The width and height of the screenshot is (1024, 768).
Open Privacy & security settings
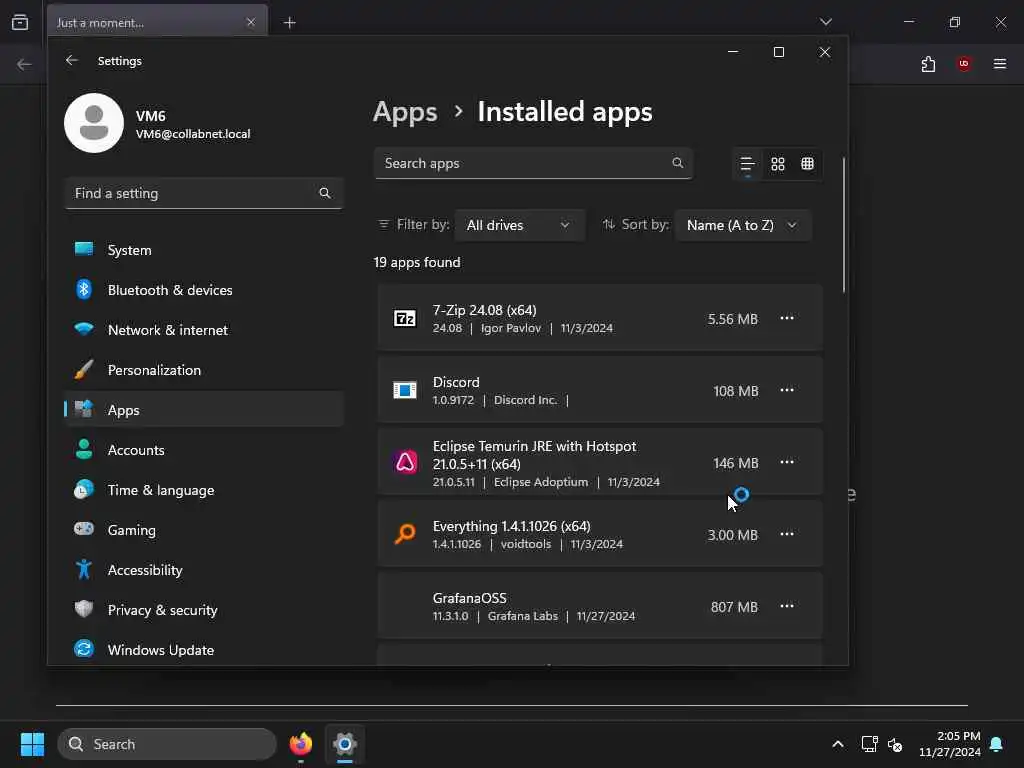(204, 610)
